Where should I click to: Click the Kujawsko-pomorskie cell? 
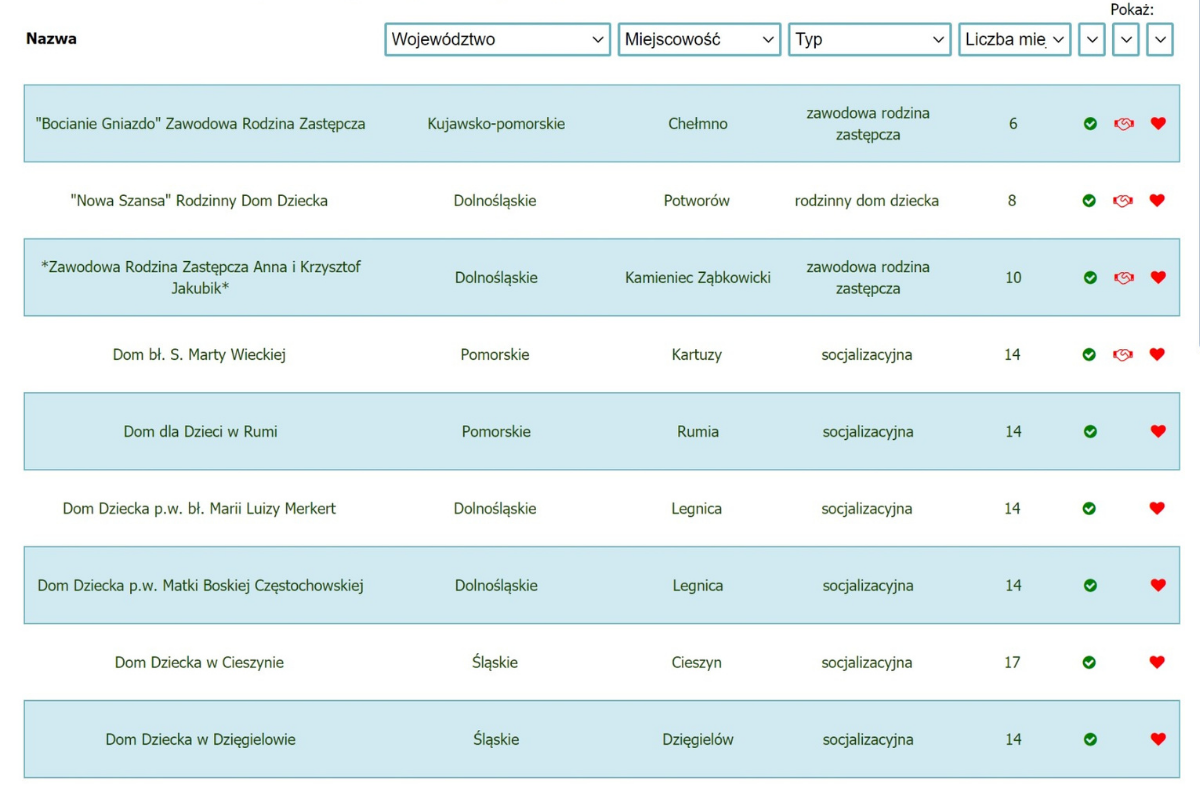[x=496, y=124]
